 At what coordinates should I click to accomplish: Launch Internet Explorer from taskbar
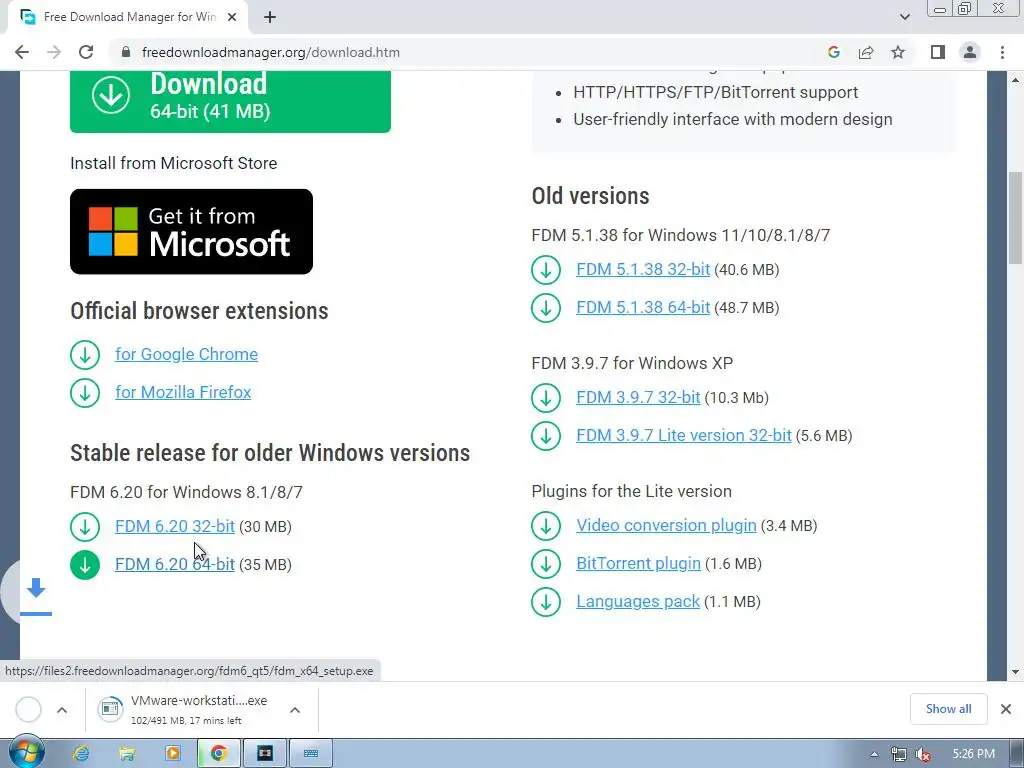[x=81, y=754]
